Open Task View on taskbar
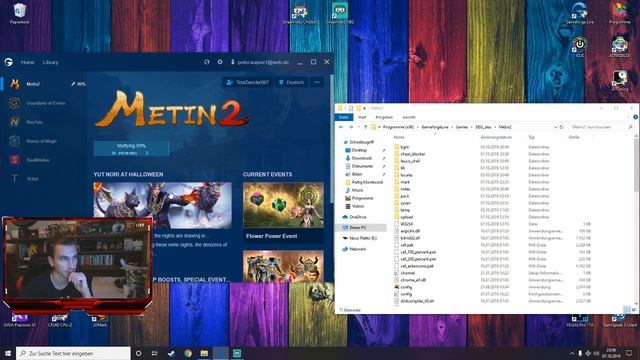Screen dimensions: 640x360 coord(155,353)
